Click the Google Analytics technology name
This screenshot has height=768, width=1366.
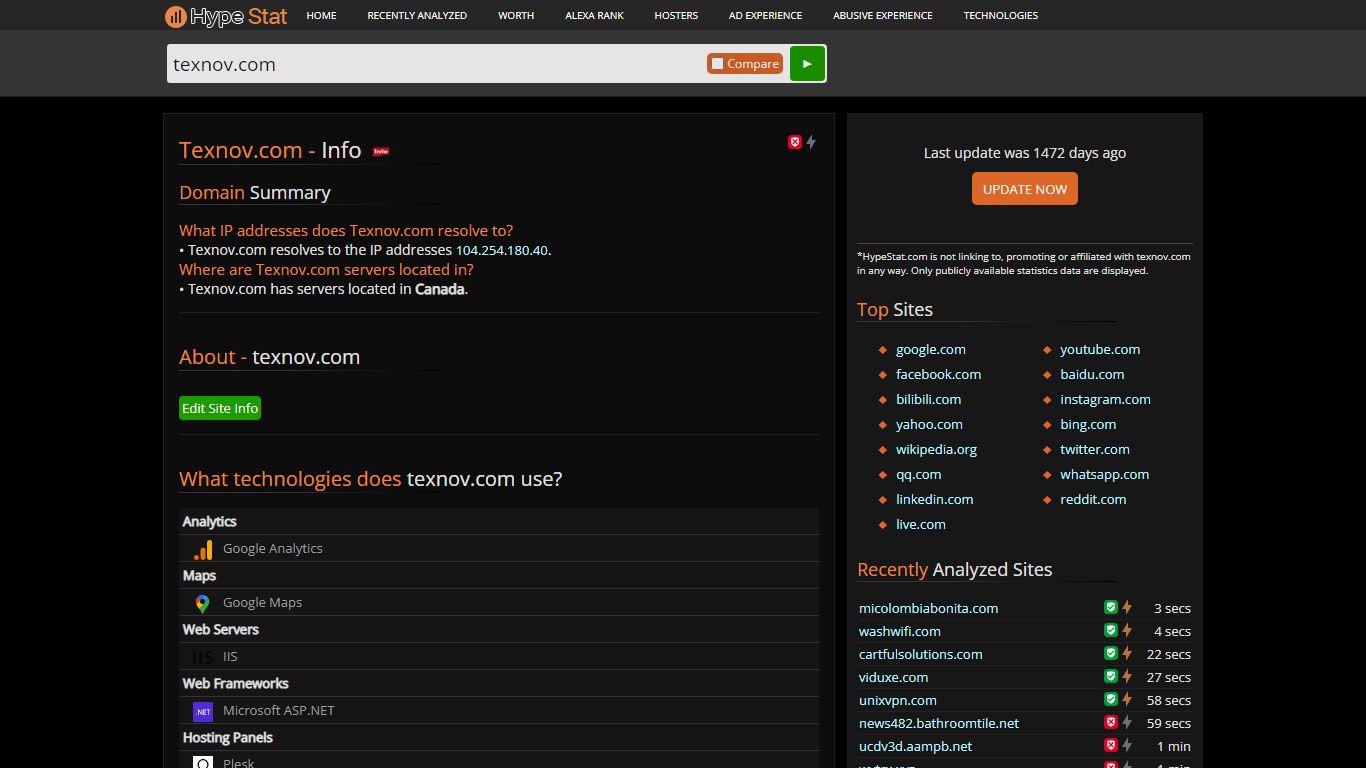272,549
